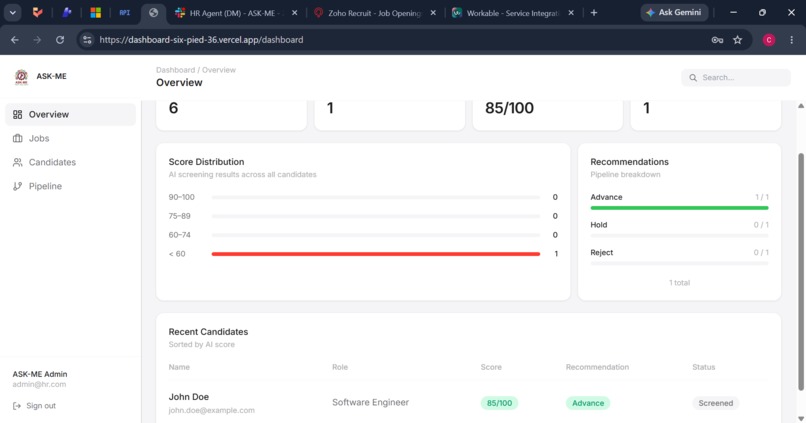The width and height of the screenshot is (806, 423).
Task: Click the 85/100 stat card
Action: (x=547, y=115)
